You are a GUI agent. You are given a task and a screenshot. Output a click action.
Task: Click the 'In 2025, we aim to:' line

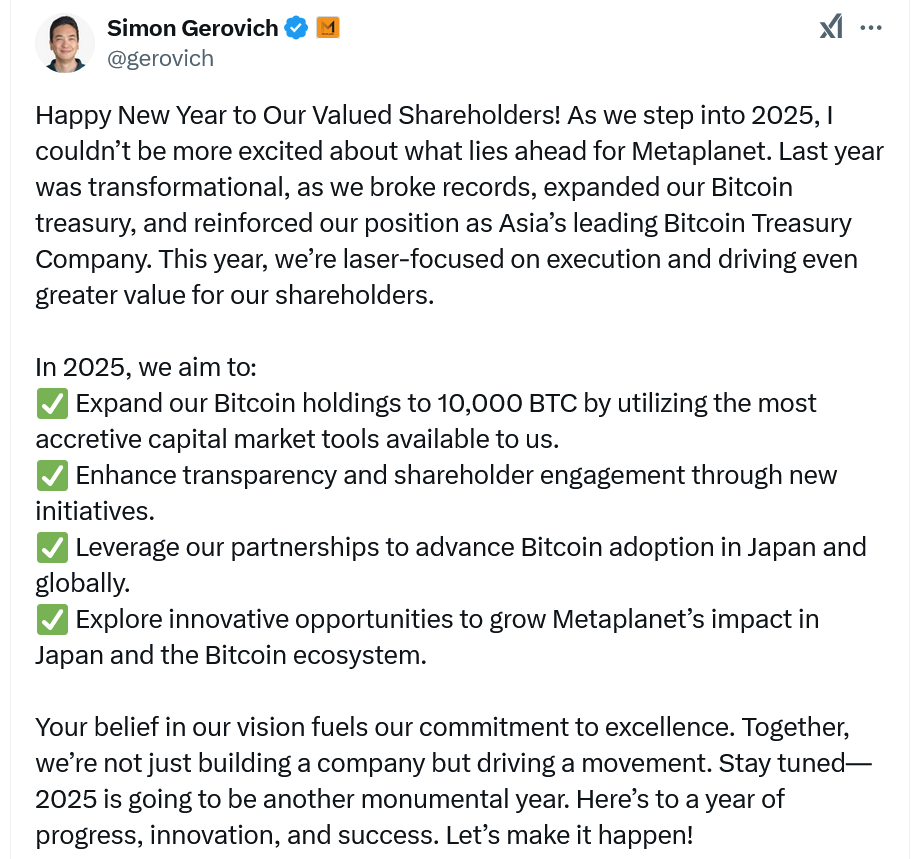pos(145,366)
